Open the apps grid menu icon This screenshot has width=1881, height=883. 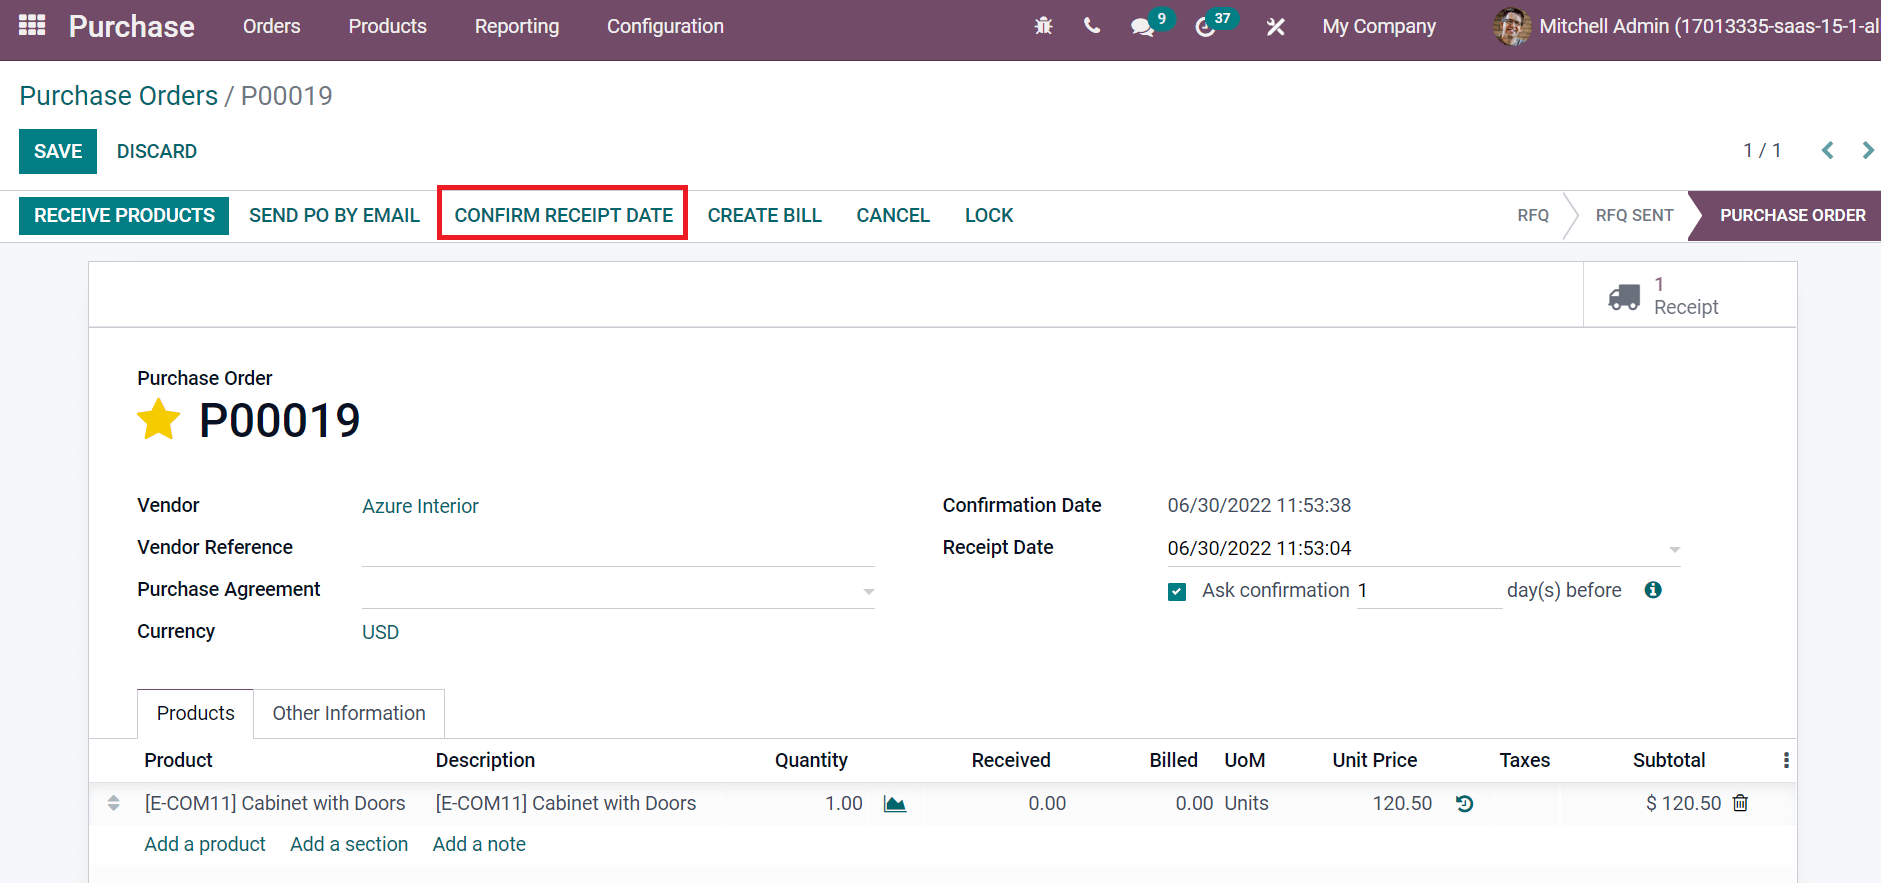(32, 25)
